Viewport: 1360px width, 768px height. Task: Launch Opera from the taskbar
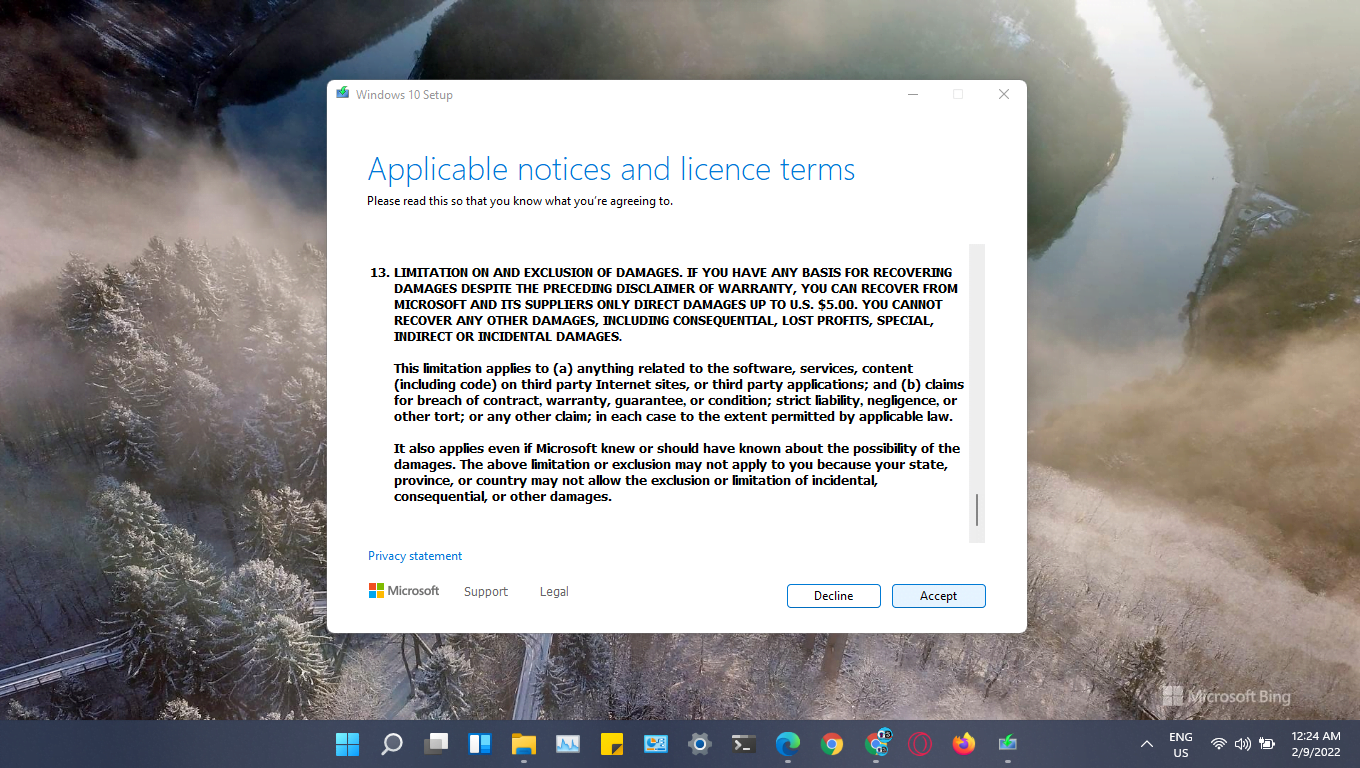click(x=920, y=744)
